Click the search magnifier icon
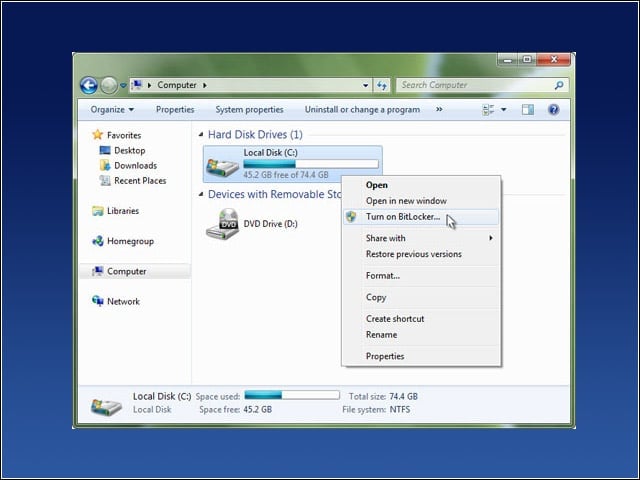Screen dimensions: 640x480 [x=559, y=85]
